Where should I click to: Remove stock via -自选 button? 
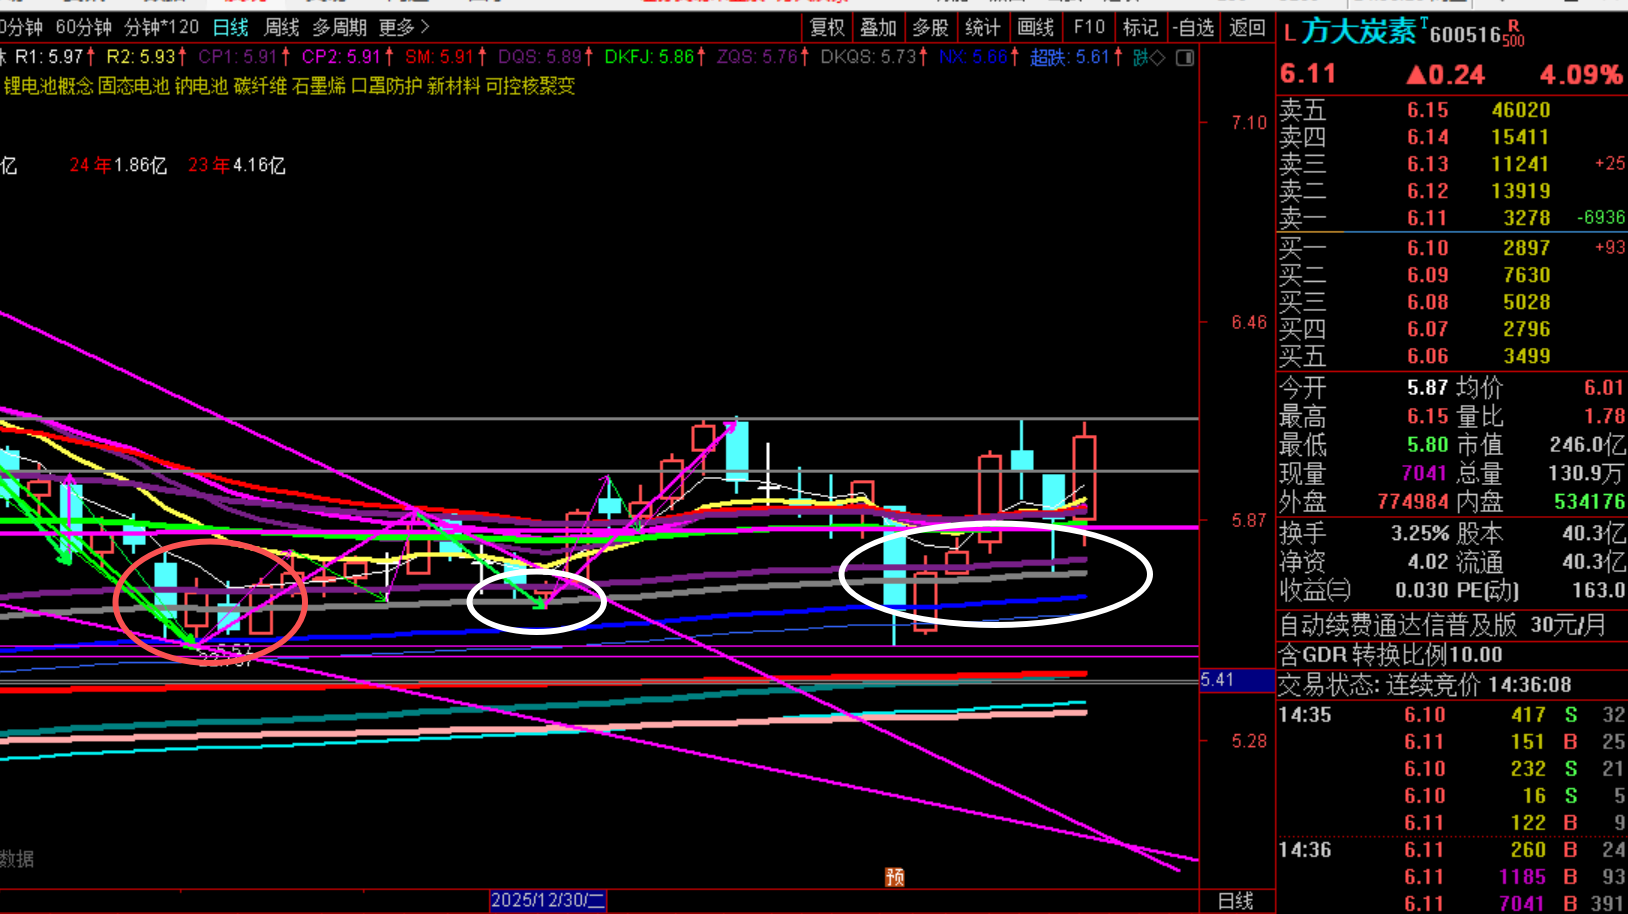coord(1194,27)
